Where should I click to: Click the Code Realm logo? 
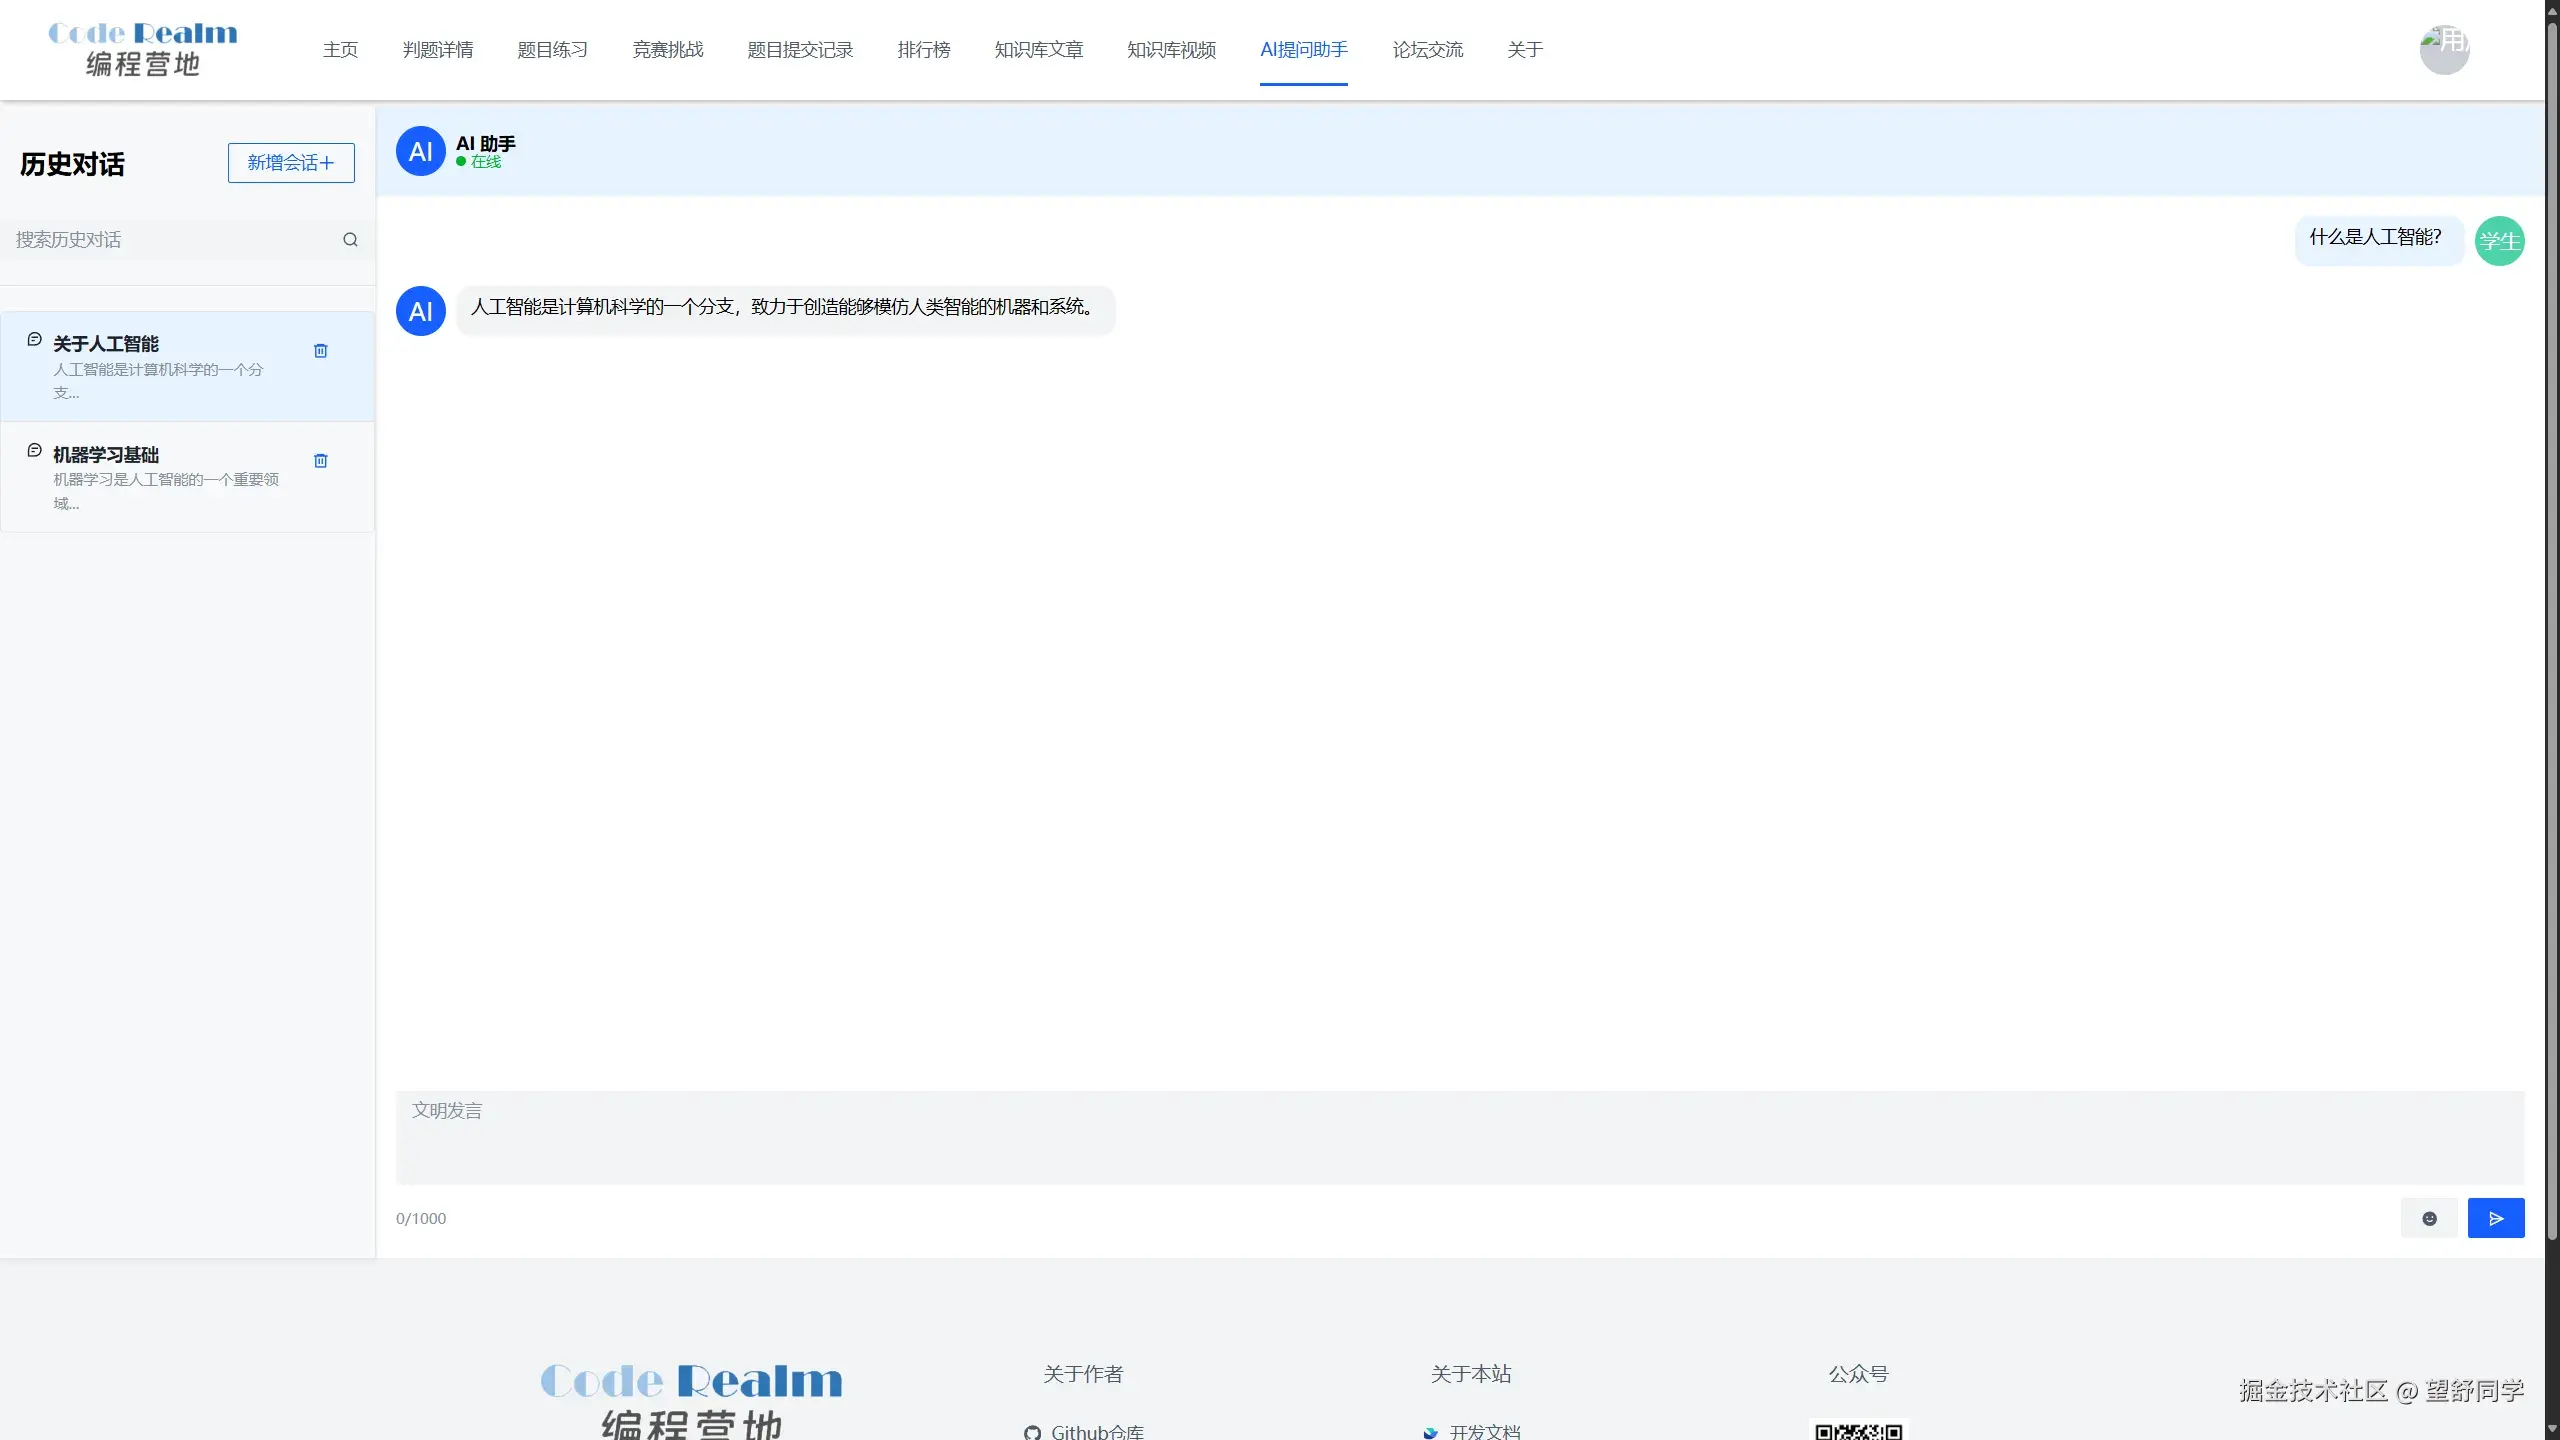pyautogui.click(x=143, y=48)
